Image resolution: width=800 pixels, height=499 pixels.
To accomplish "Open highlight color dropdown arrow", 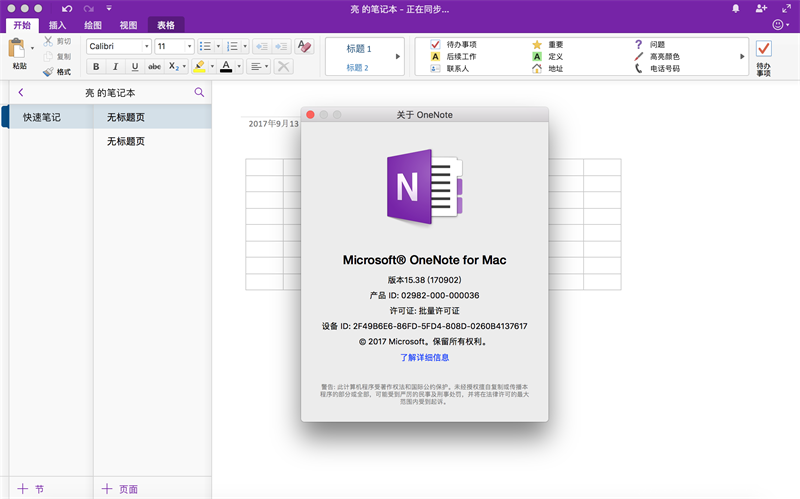I will tap(212, 66).
